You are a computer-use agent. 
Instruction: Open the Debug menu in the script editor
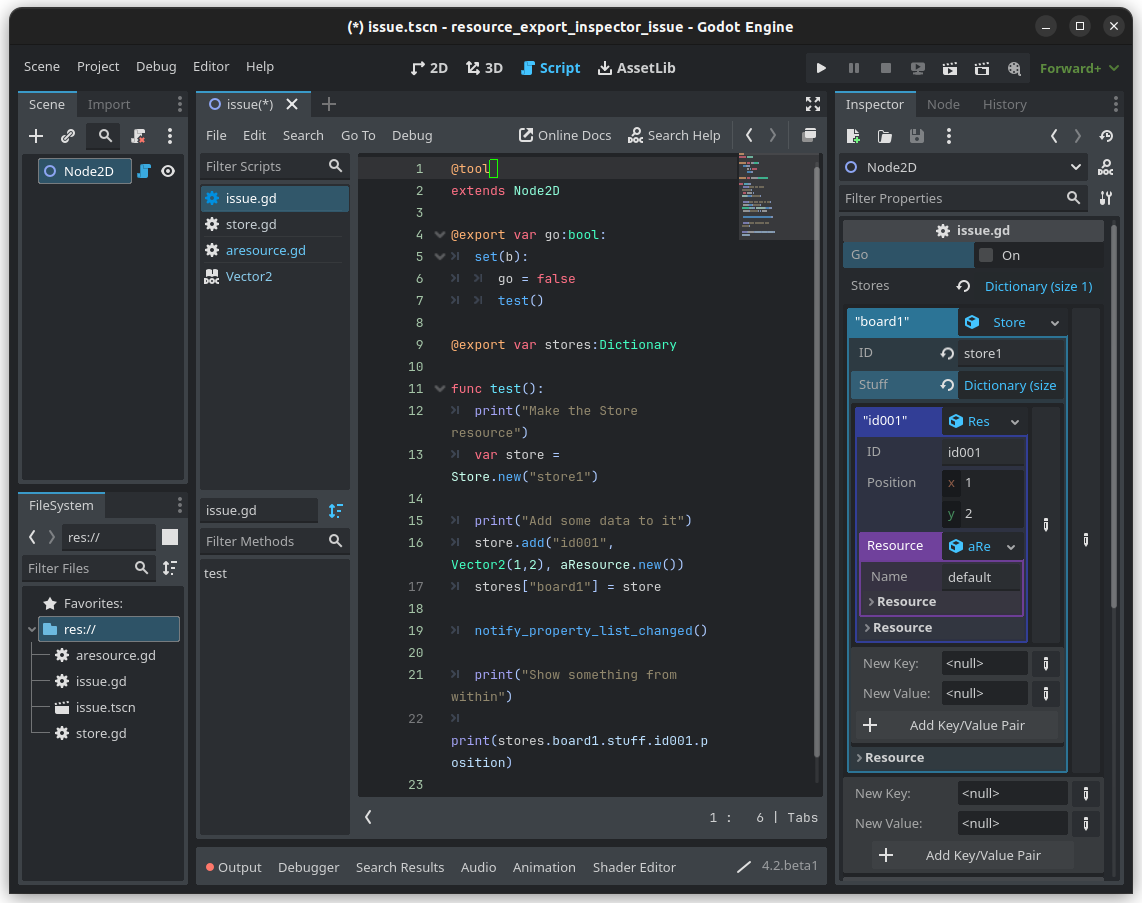click(412, 135)
